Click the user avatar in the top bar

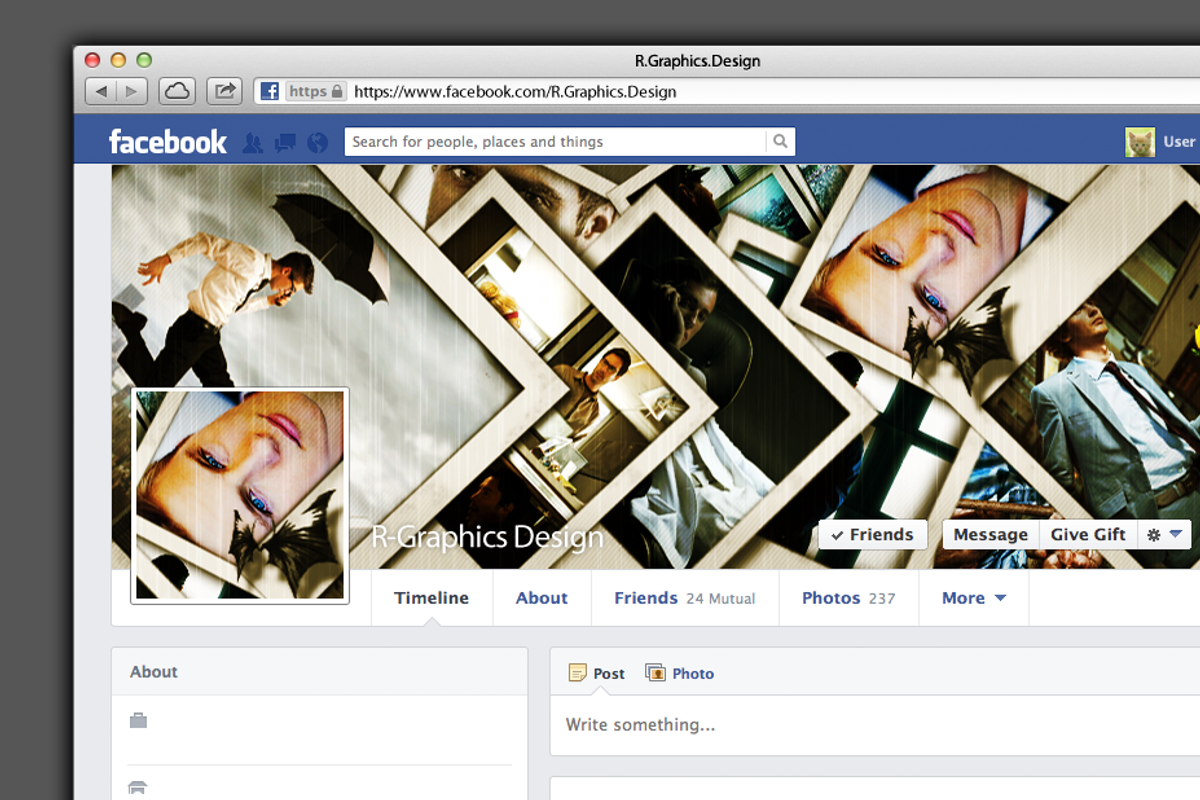click(1140, 142)
